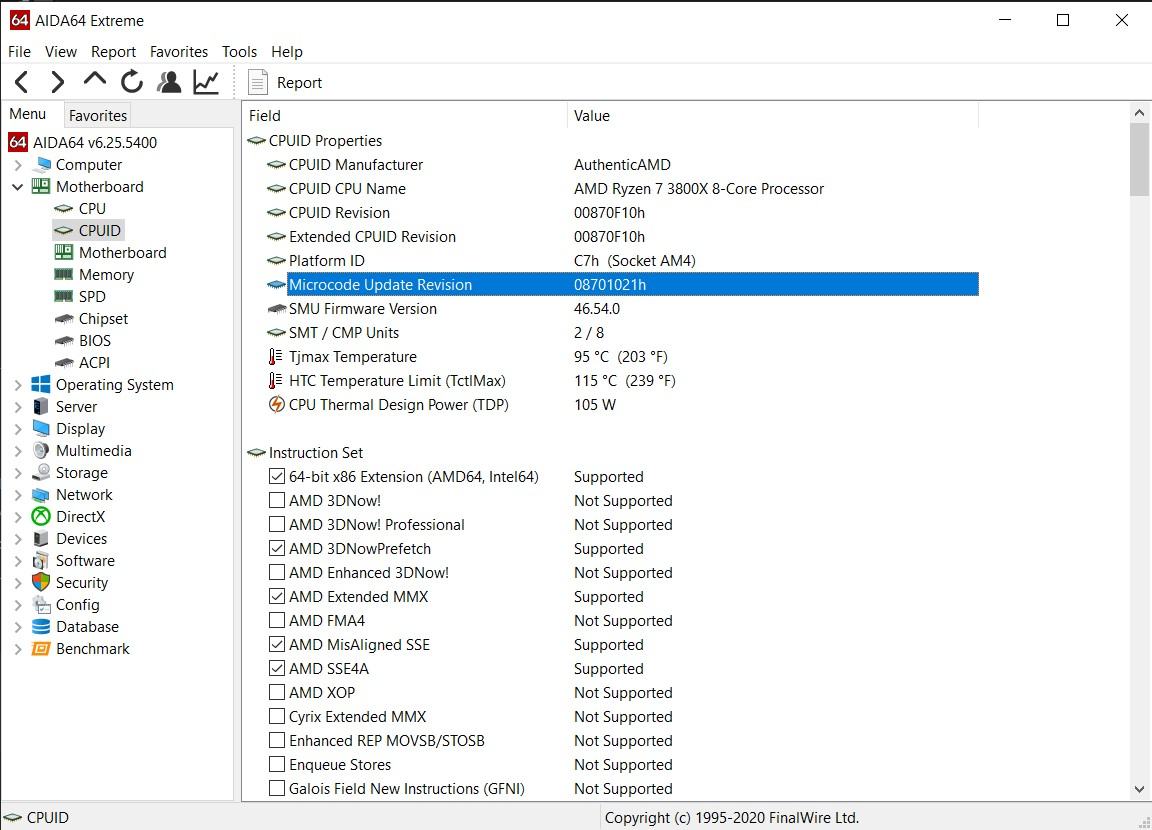Open the Help menu
The height and width of the screenshot is (830, 1152).
click(287, 51)
